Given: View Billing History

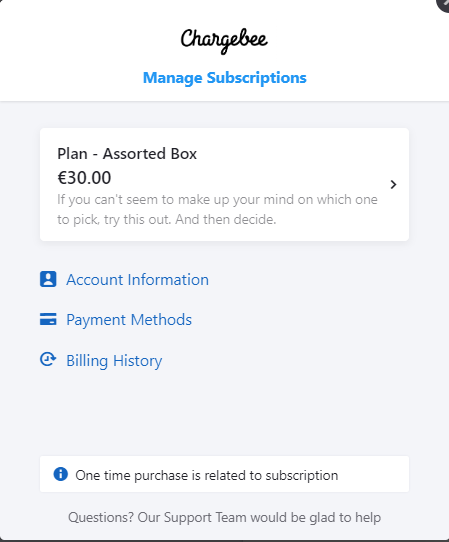Looking at the screenshot, I should pos(114,361).
